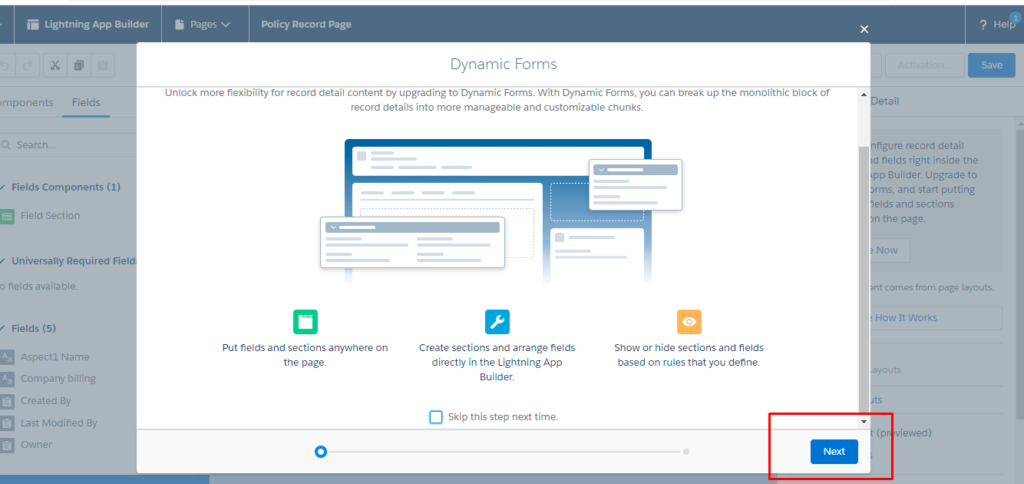Click the Pages document icon
This screenshot has height=484, width=1024.
tap(180, 25)
